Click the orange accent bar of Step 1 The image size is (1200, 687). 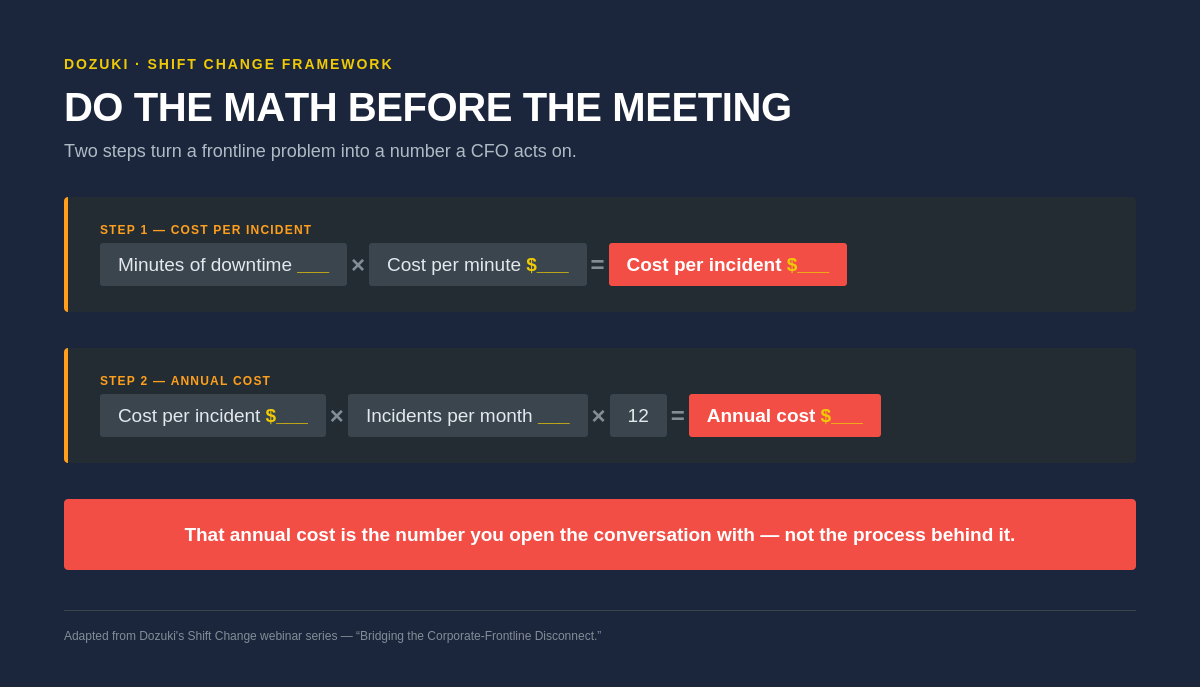[66, 254]
